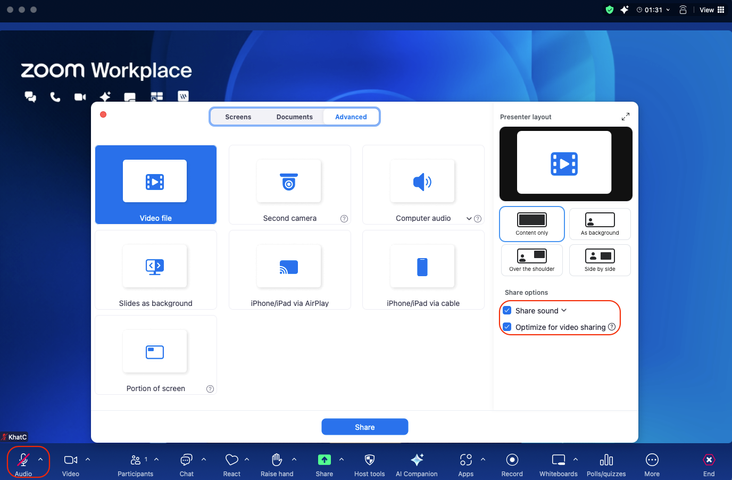
Task: Uncheck the Share sound checkbox
Action: pos(508,311)
